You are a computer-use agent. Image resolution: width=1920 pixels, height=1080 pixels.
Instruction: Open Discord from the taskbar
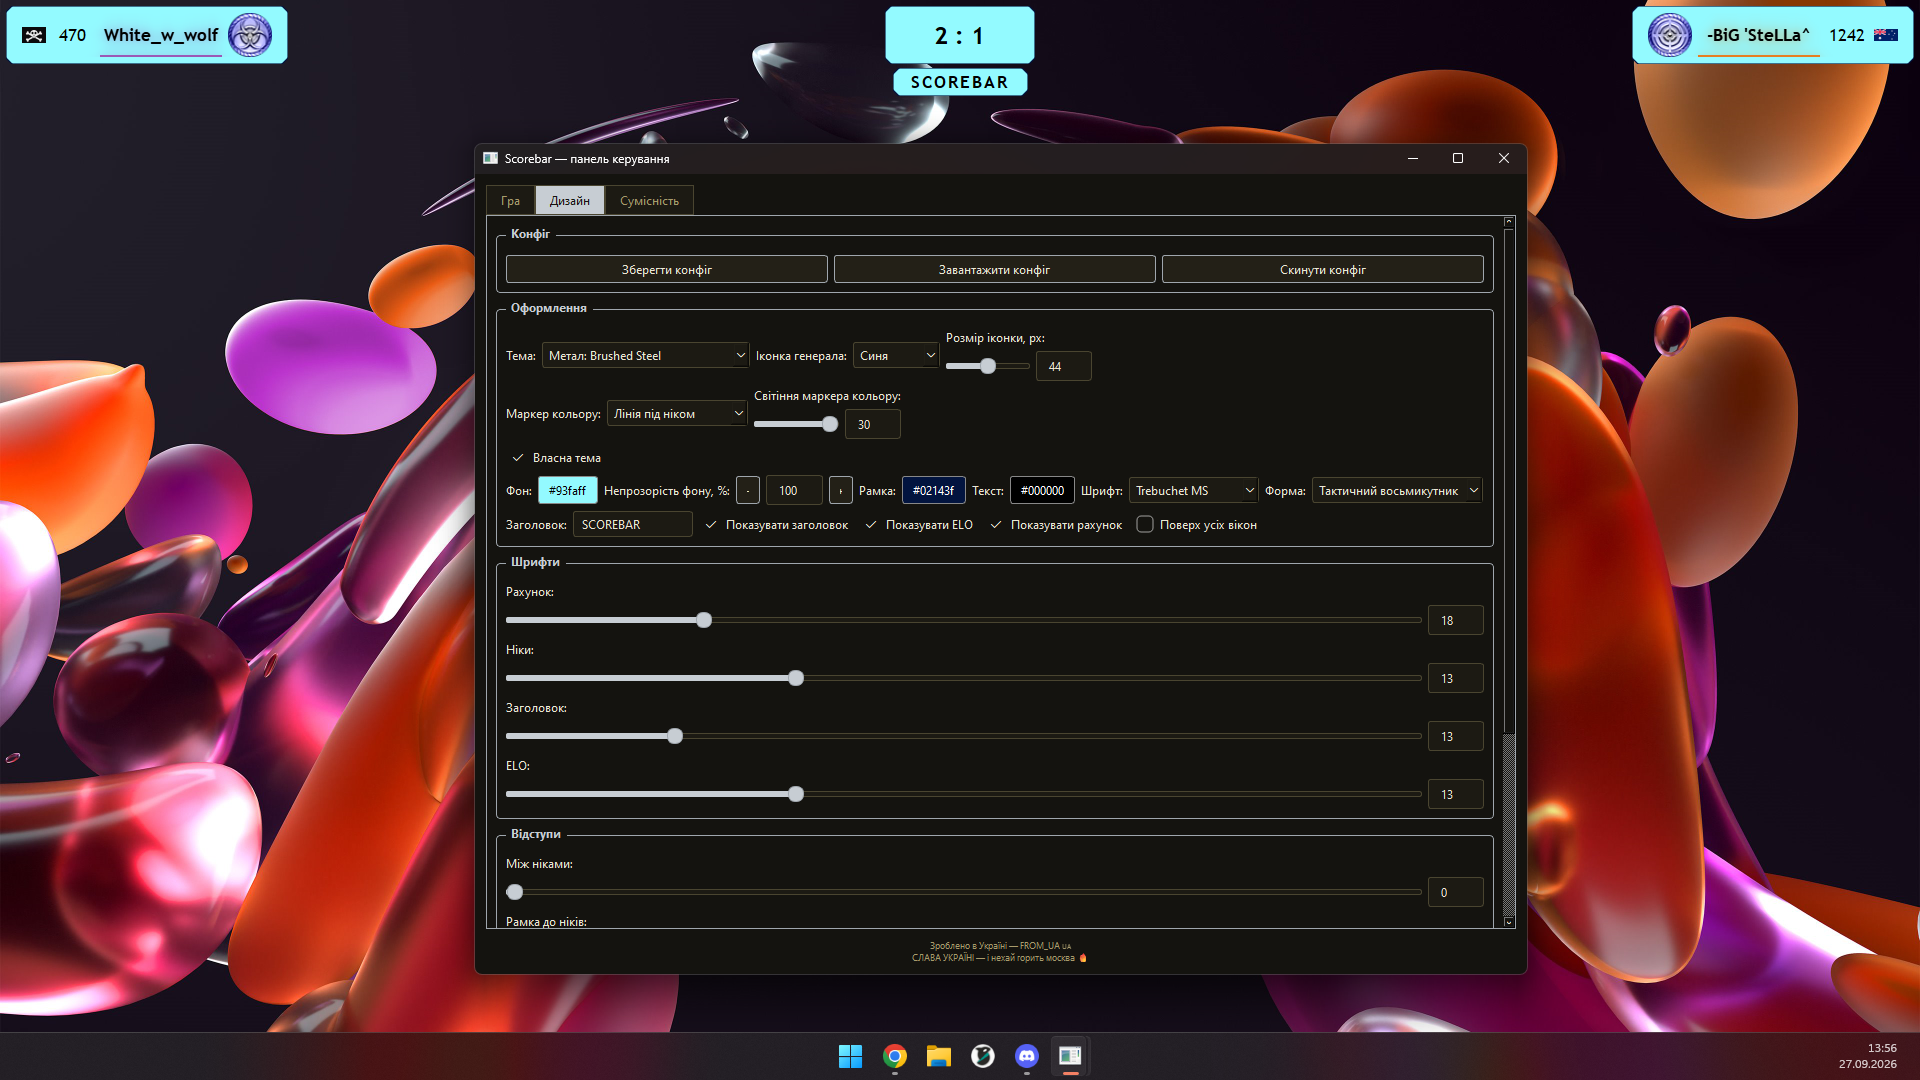click(x=1026, y=1056)
